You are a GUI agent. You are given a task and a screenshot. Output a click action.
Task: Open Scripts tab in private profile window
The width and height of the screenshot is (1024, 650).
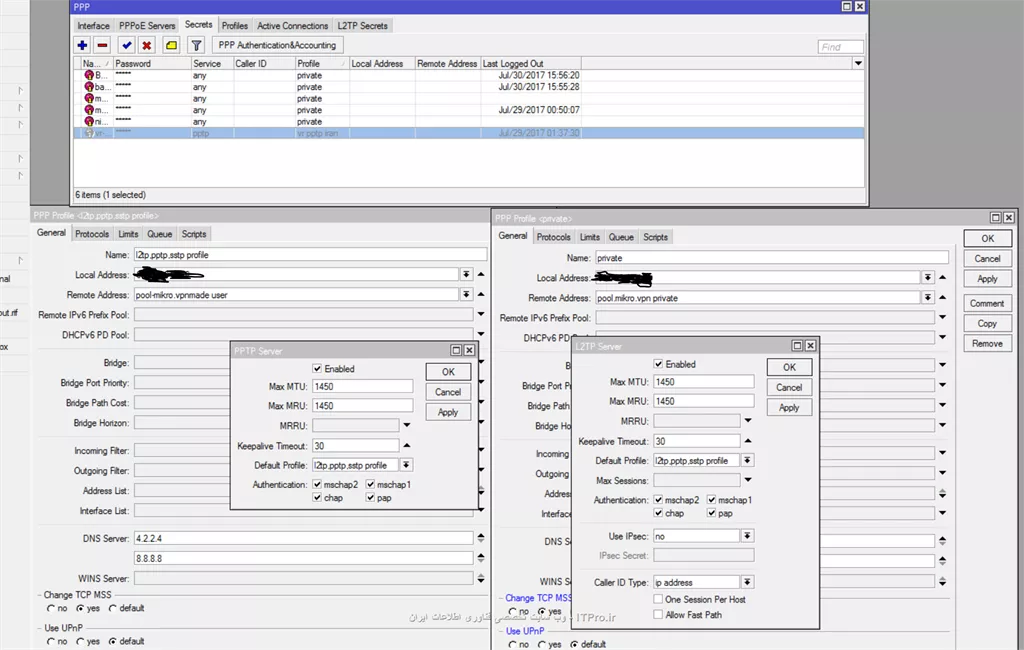(x=655, y=237)
